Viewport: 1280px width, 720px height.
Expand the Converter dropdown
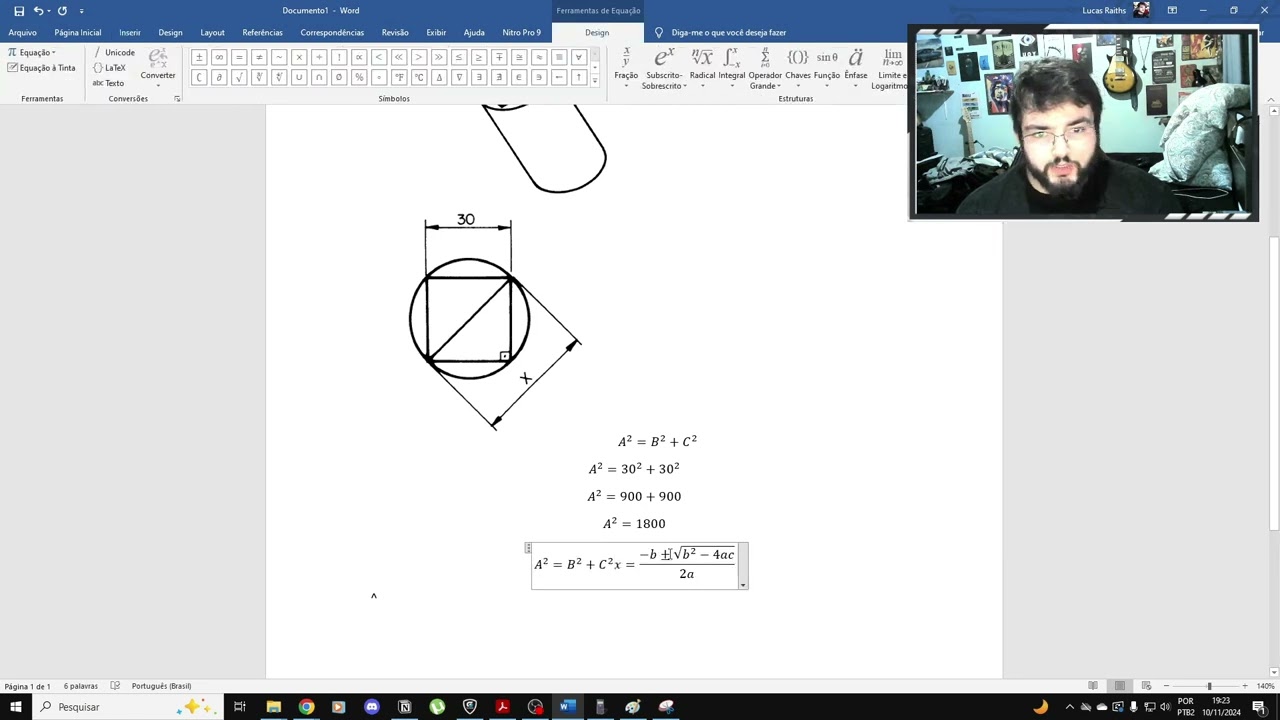158,68
